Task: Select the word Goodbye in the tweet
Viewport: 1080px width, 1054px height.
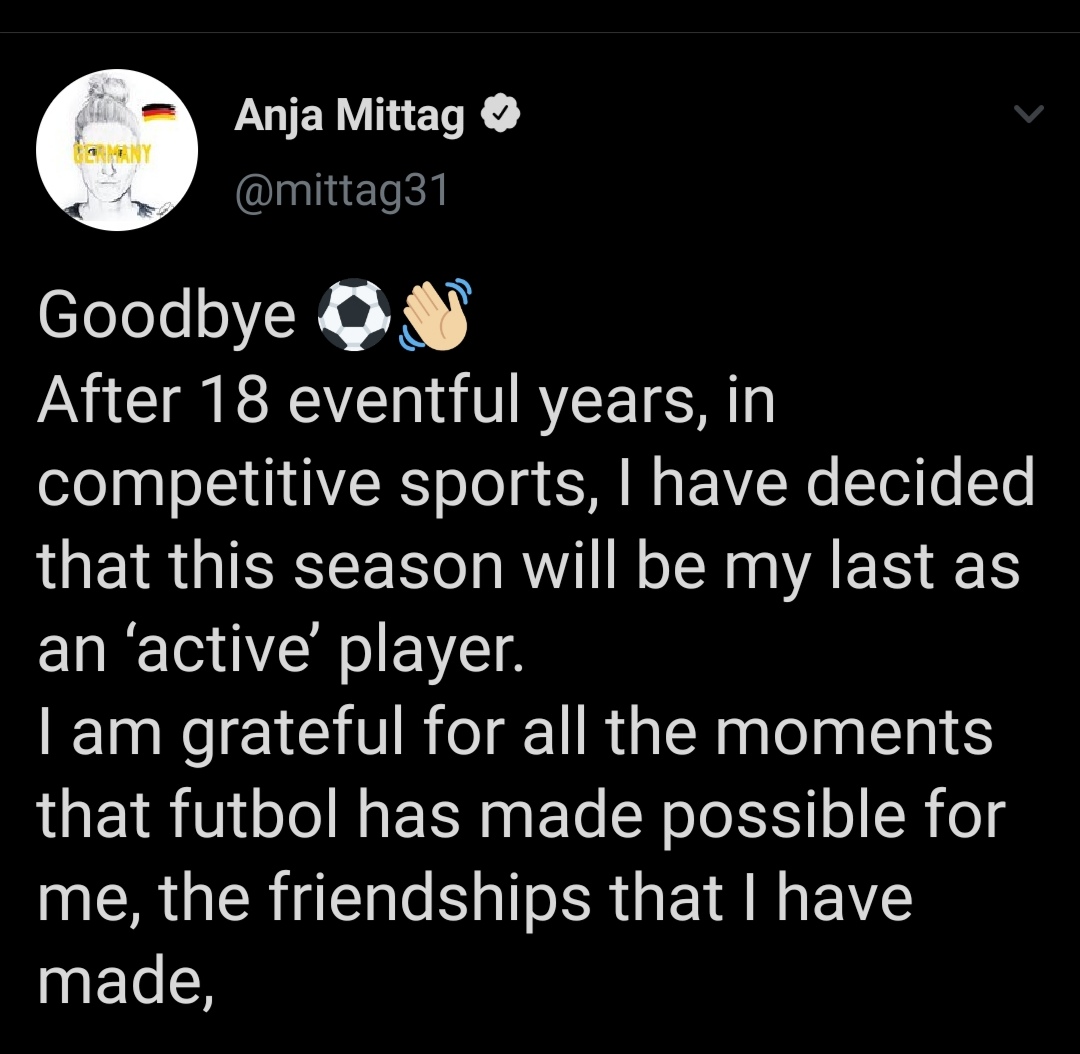Action: (x=167, y=317)
